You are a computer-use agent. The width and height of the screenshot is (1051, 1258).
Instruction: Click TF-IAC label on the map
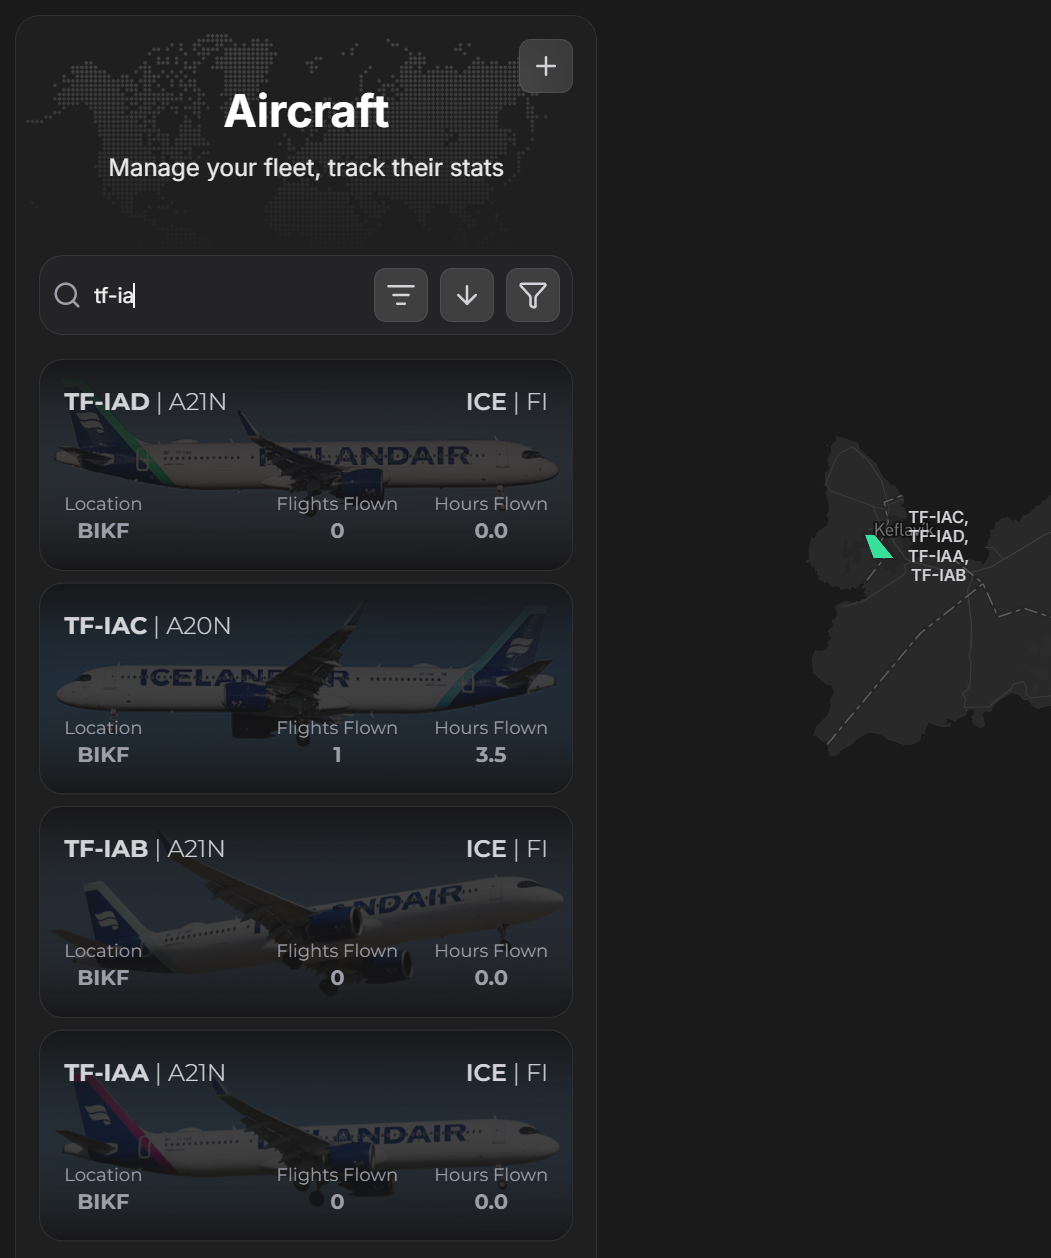(x=937, y=517)
